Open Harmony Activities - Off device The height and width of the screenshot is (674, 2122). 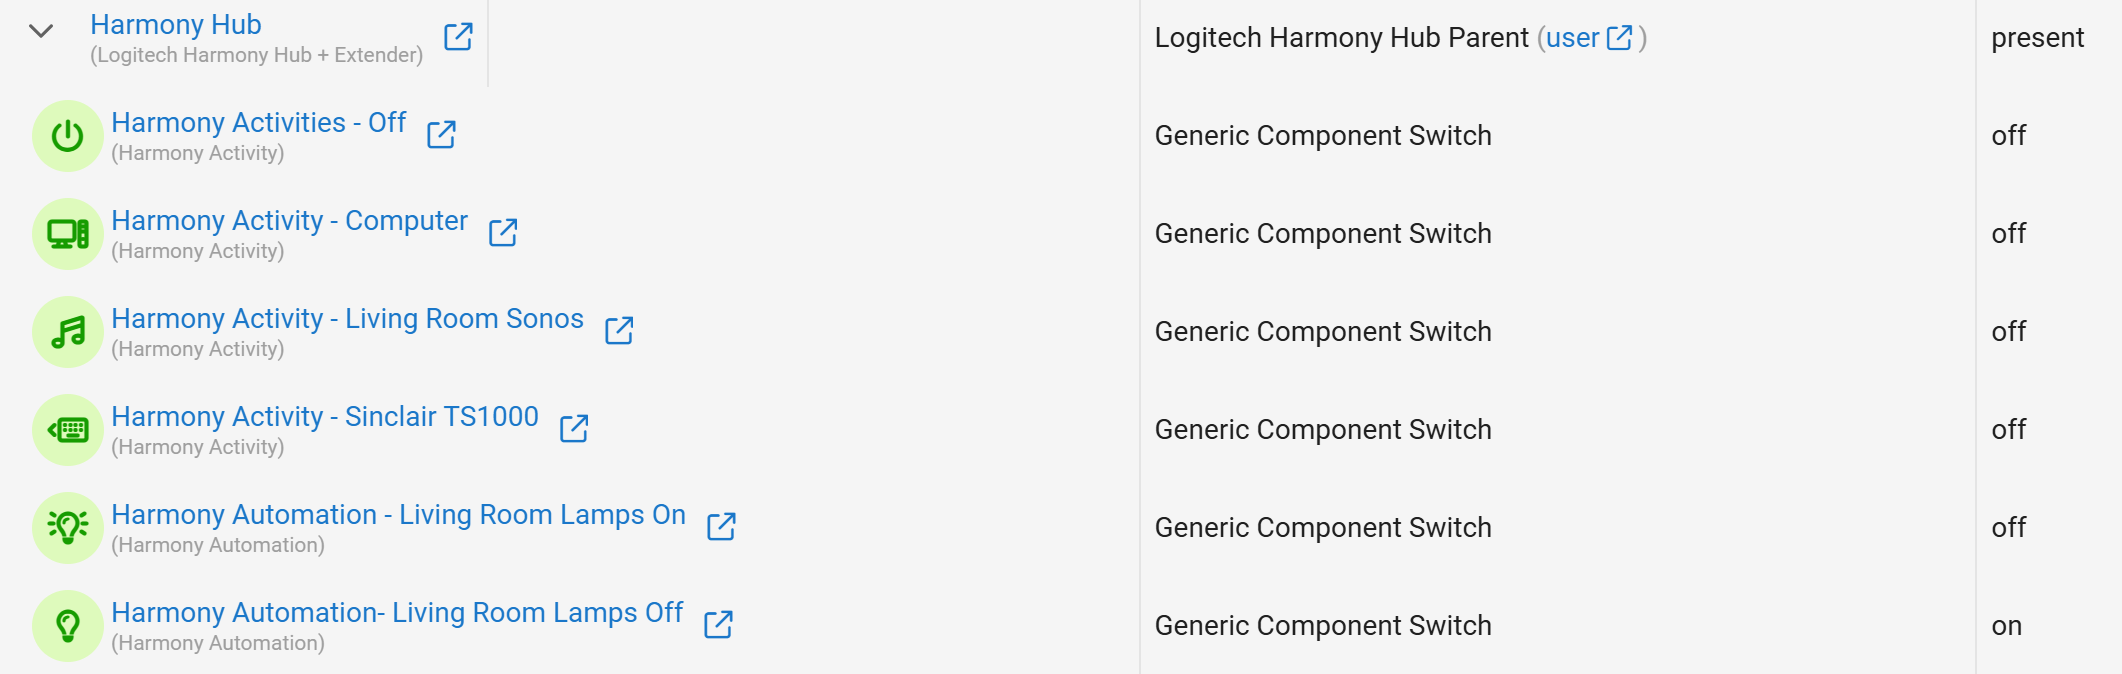(258, 123)
